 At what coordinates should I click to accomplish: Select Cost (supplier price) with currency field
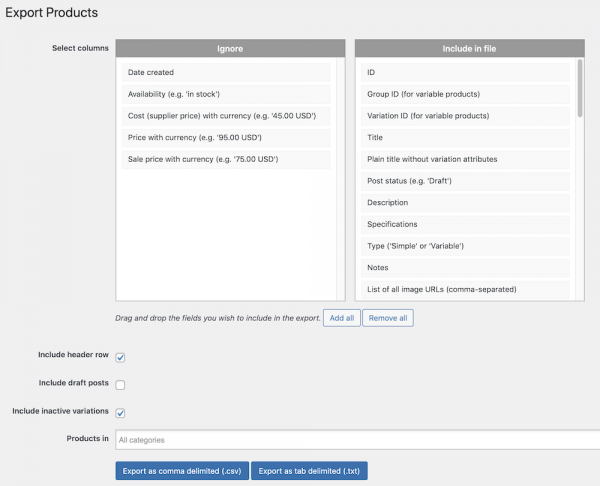click(224, 116)
